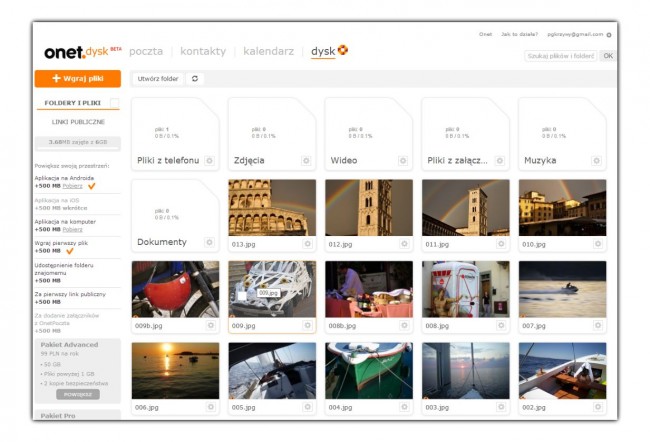Open gear options for 013.jpg
650x442 pixels.
point(308,244)
